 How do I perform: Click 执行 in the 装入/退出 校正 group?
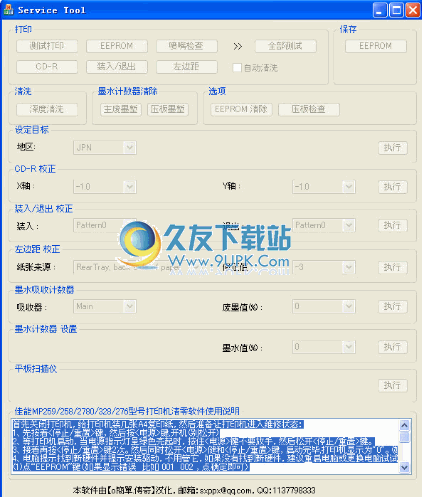pyautogui.click(x=393, y=226)
